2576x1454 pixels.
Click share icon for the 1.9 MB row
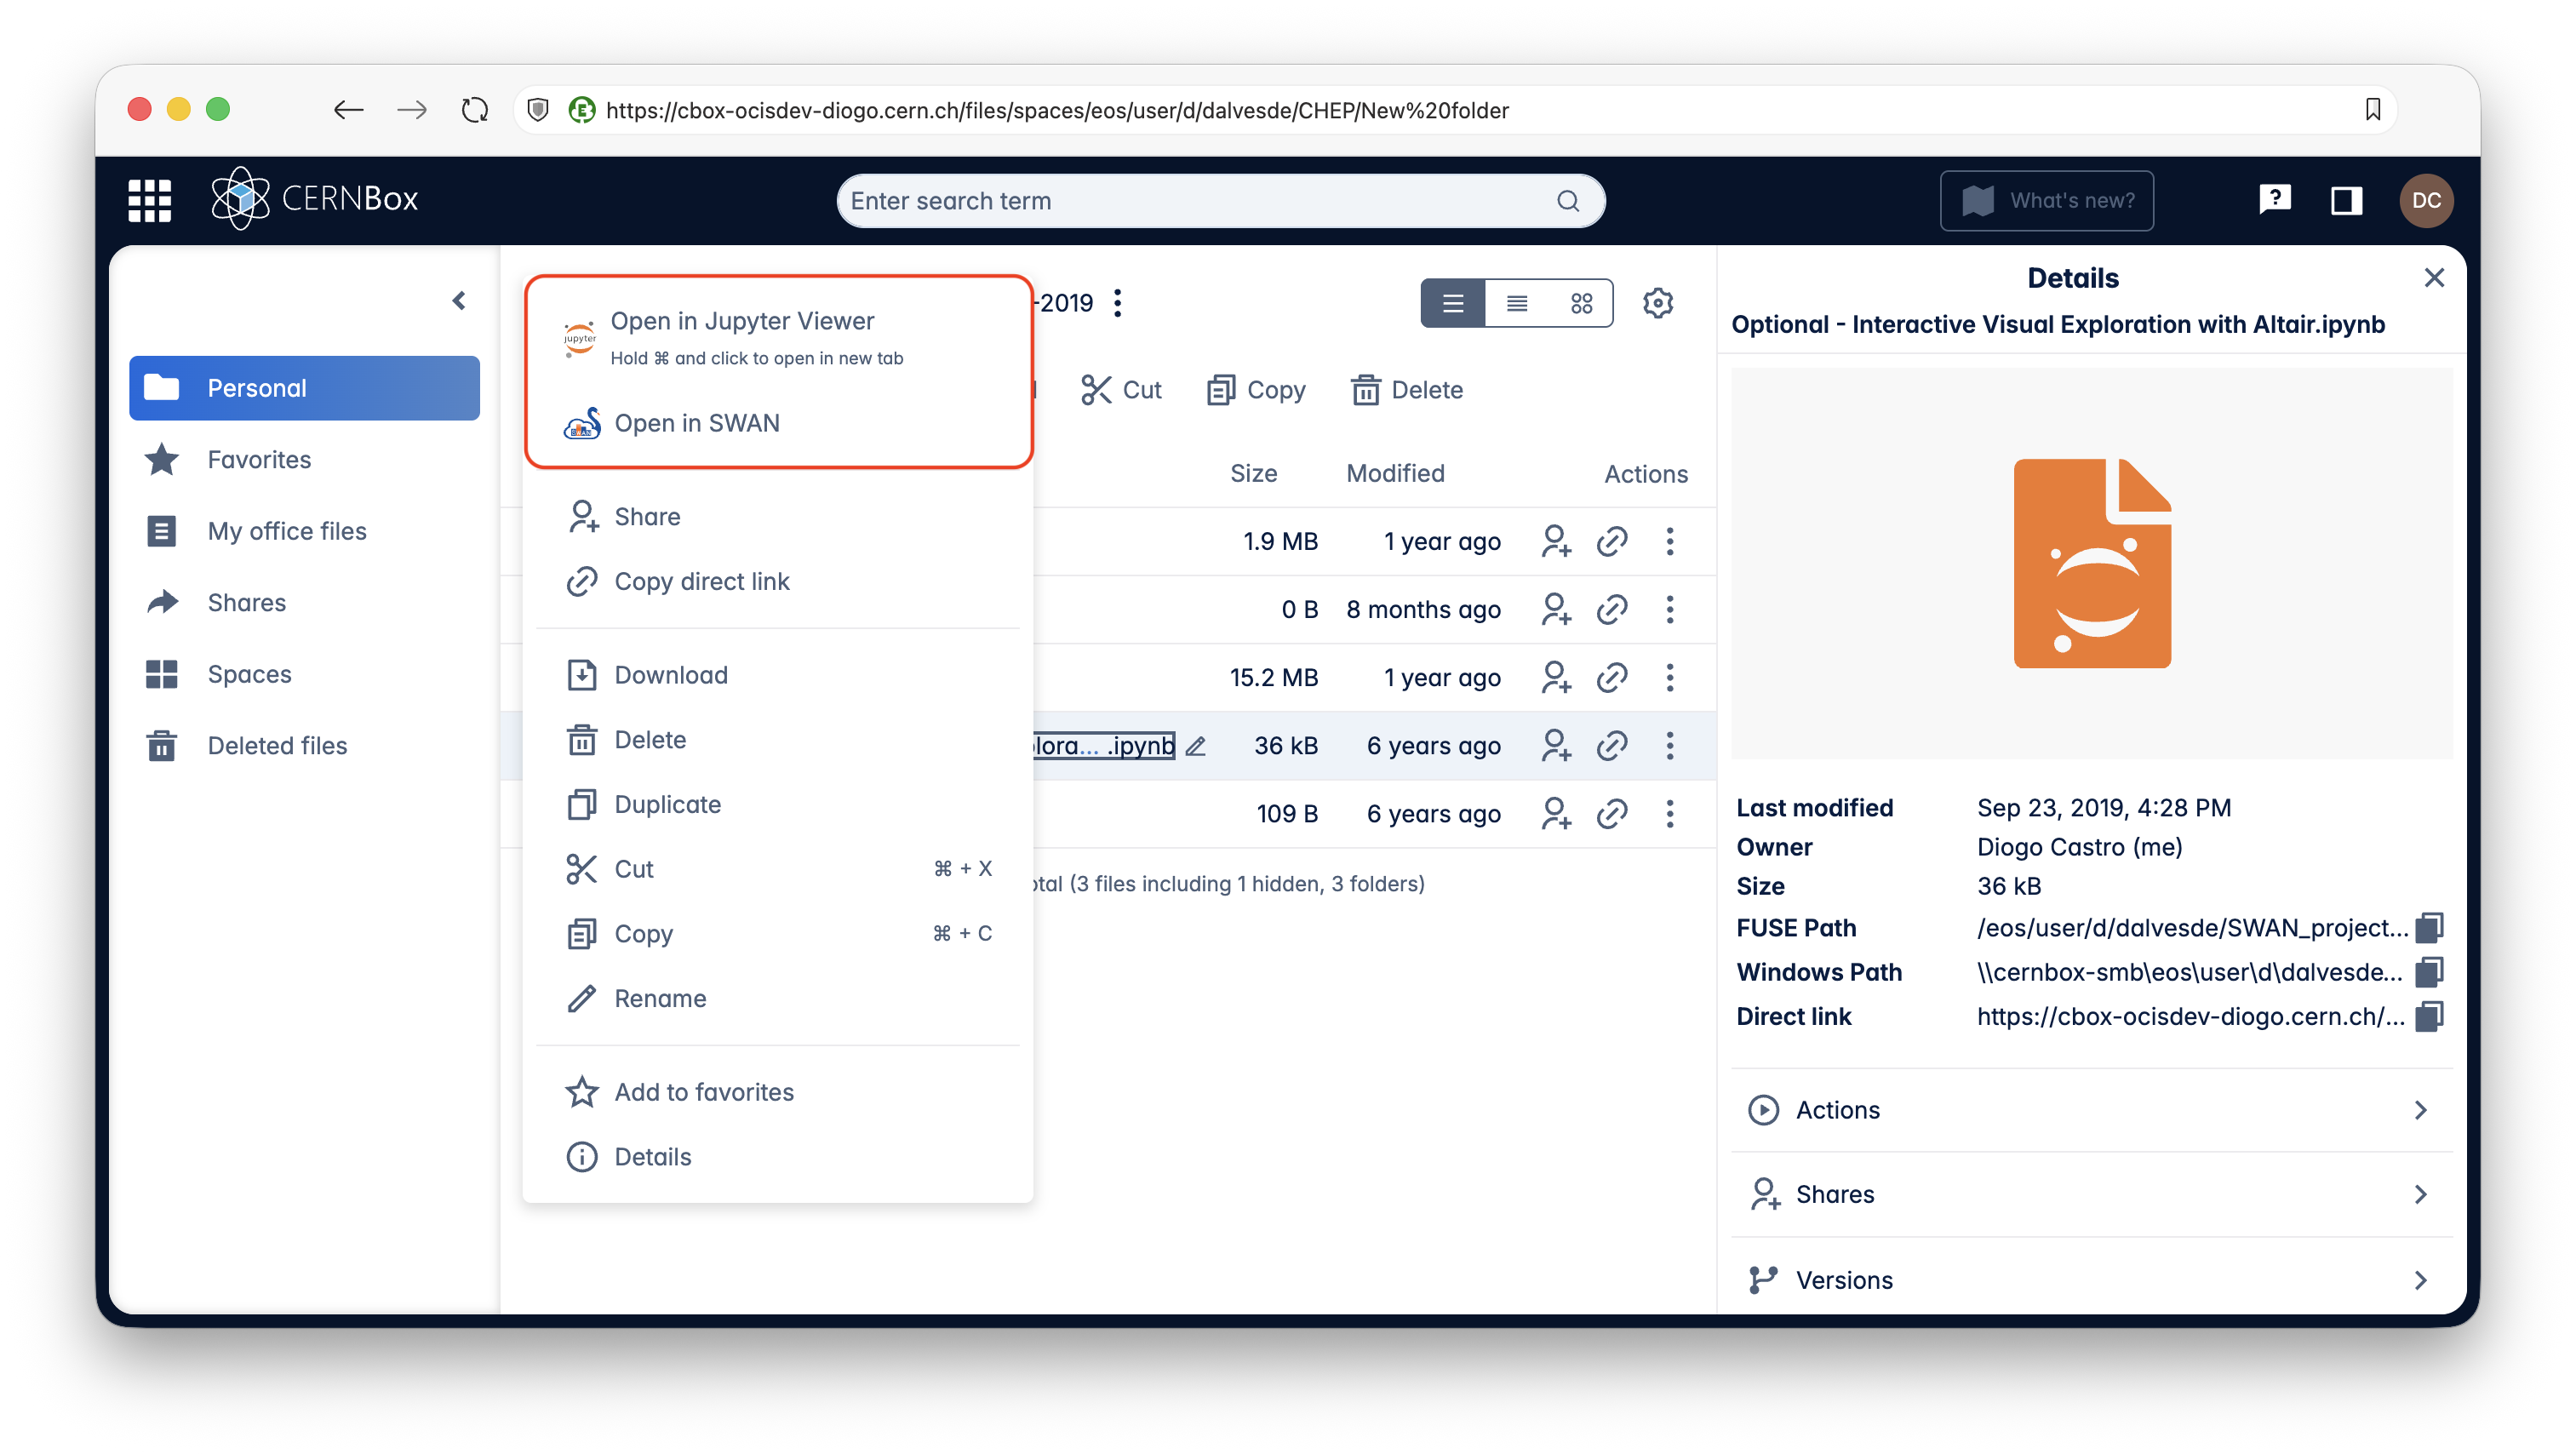point(1556,541)
